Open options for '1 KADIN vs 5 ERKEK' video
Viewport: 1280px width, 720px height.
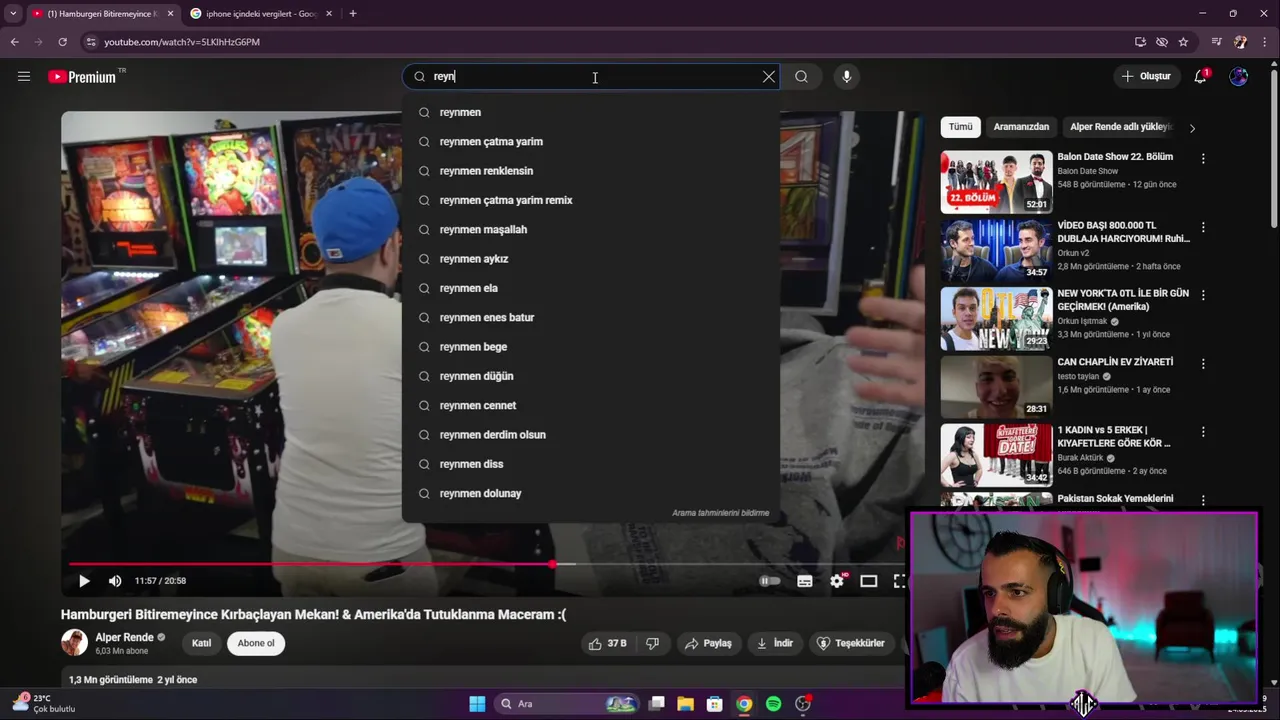click(1203, 432)
